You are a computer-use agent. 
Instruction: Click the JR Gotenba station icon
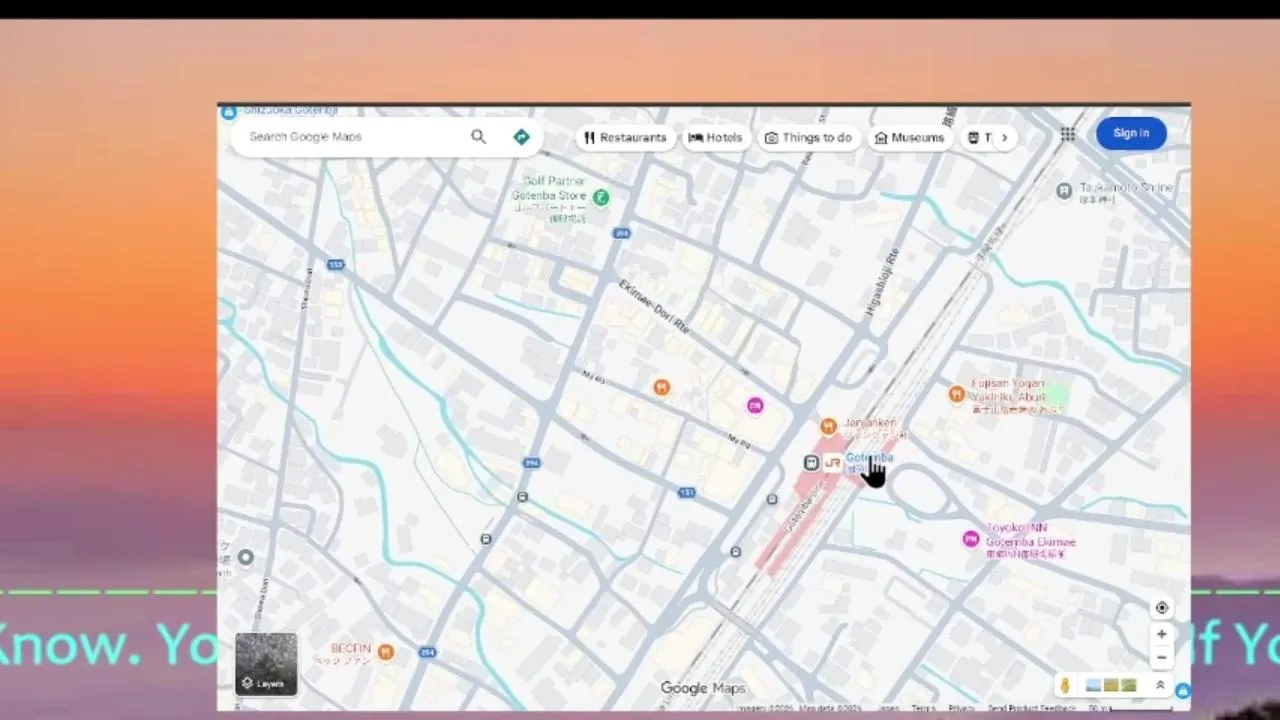[832, 462]
